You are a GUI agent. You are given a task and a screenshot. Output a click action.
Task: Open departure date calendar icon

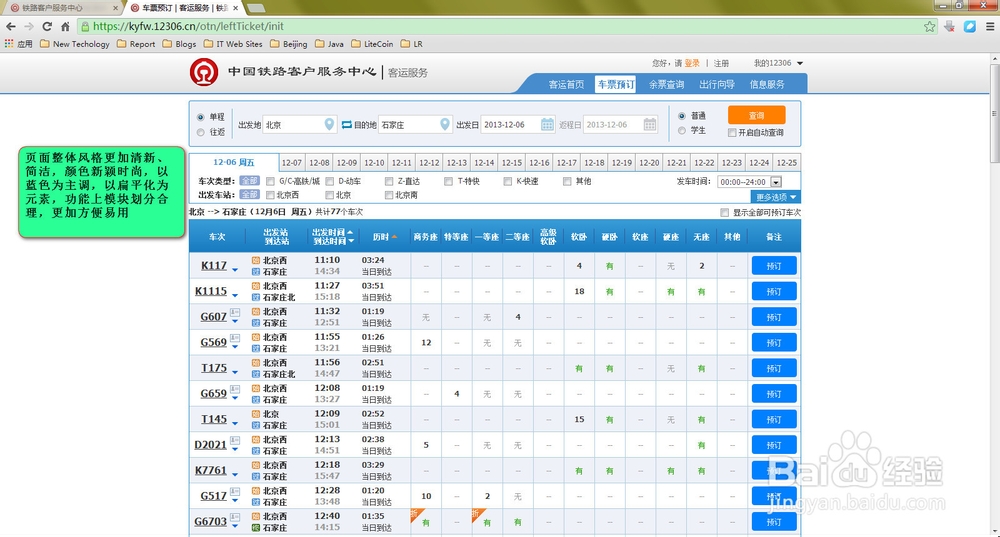click(x=547, y=124)
